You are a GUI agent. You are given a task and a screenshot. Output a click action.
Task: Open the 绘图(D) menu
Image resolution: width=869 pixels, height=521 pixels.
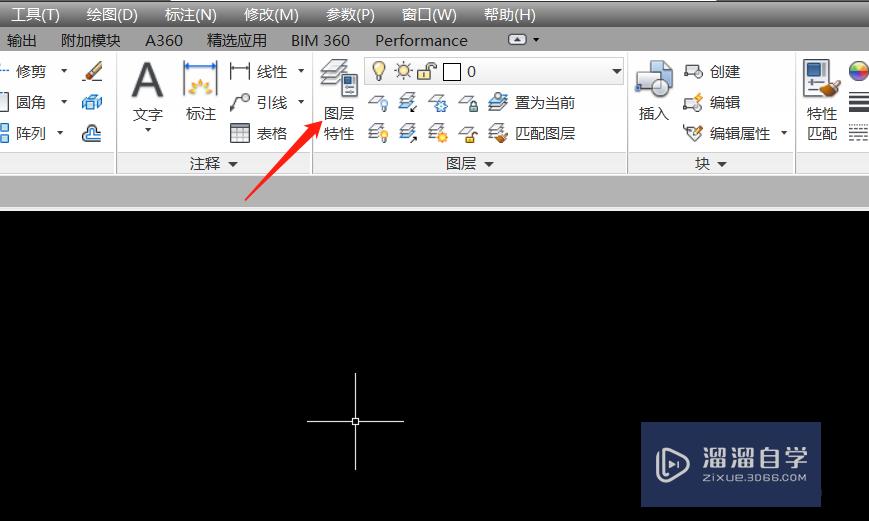click(x=112, y=14)
